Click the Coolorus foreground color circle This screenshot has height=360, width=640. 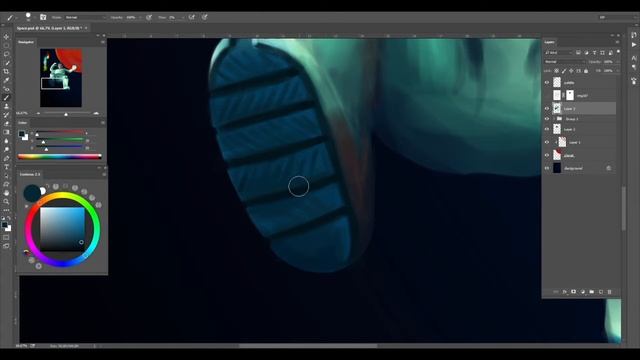pos(32,193)
